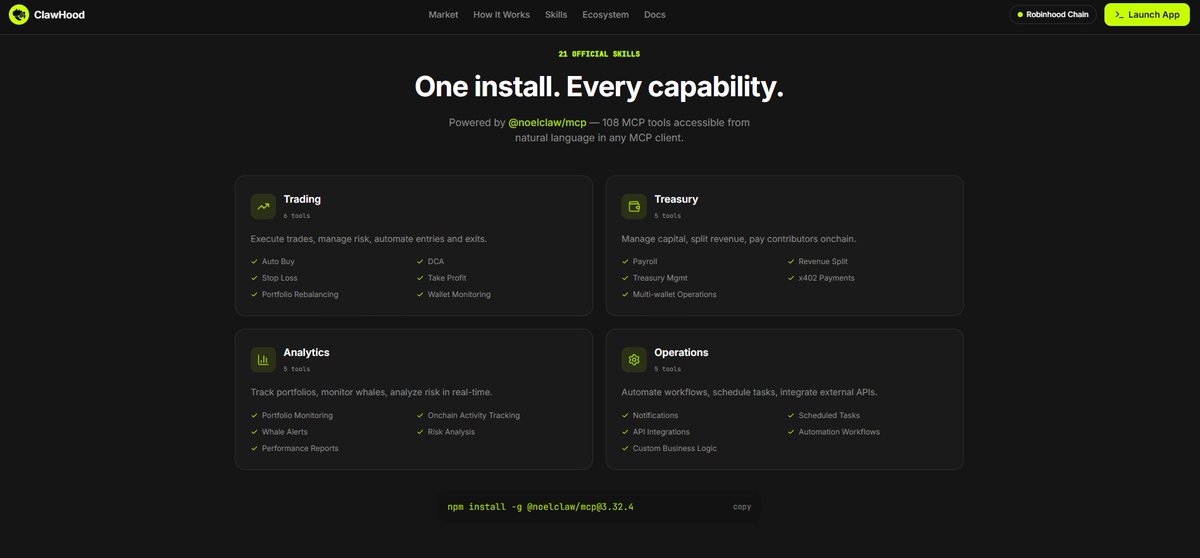Open the Ecosystem nav item
1200x558 pixels.
tap(605, 15)
